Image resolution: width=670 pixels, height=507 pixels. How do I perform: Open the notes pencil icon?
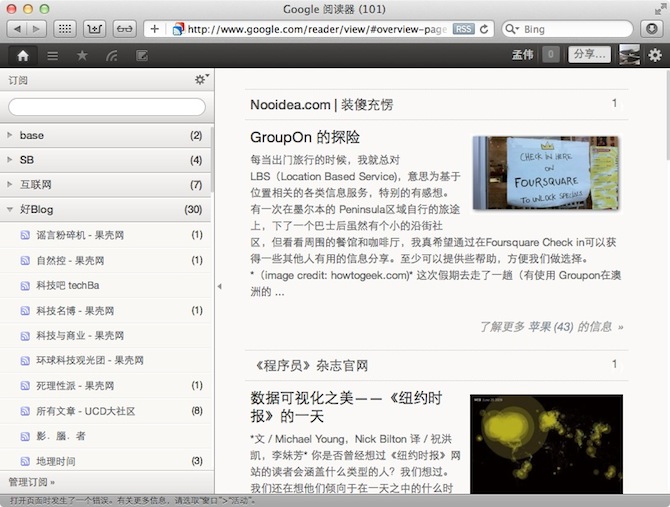(x=142, y=56)
